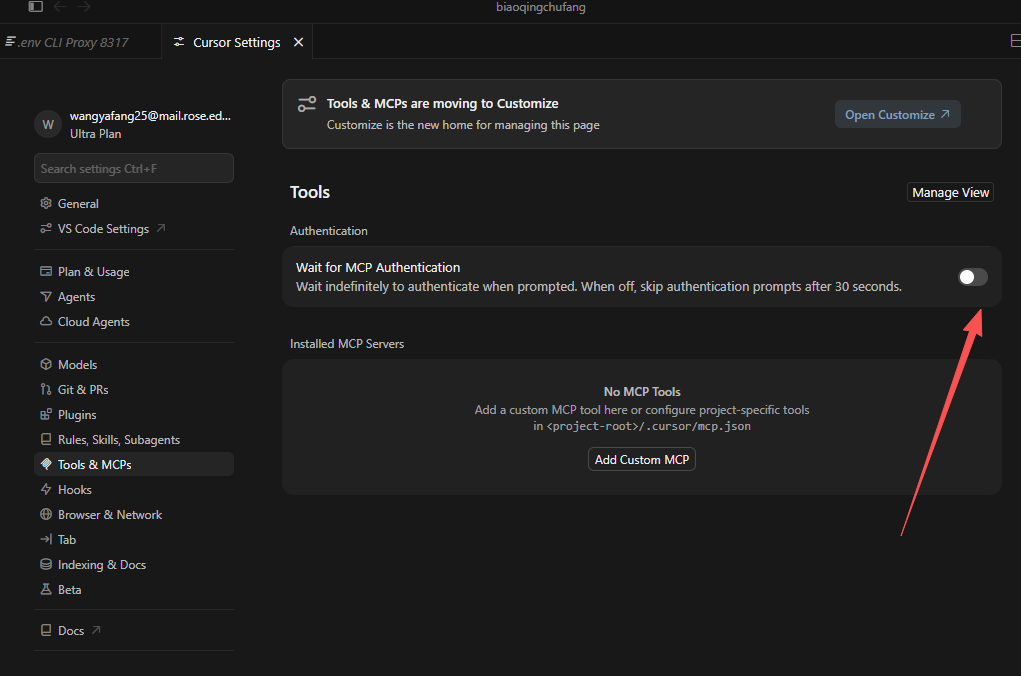Click the Browser & Network globe icon

[46, 514]
